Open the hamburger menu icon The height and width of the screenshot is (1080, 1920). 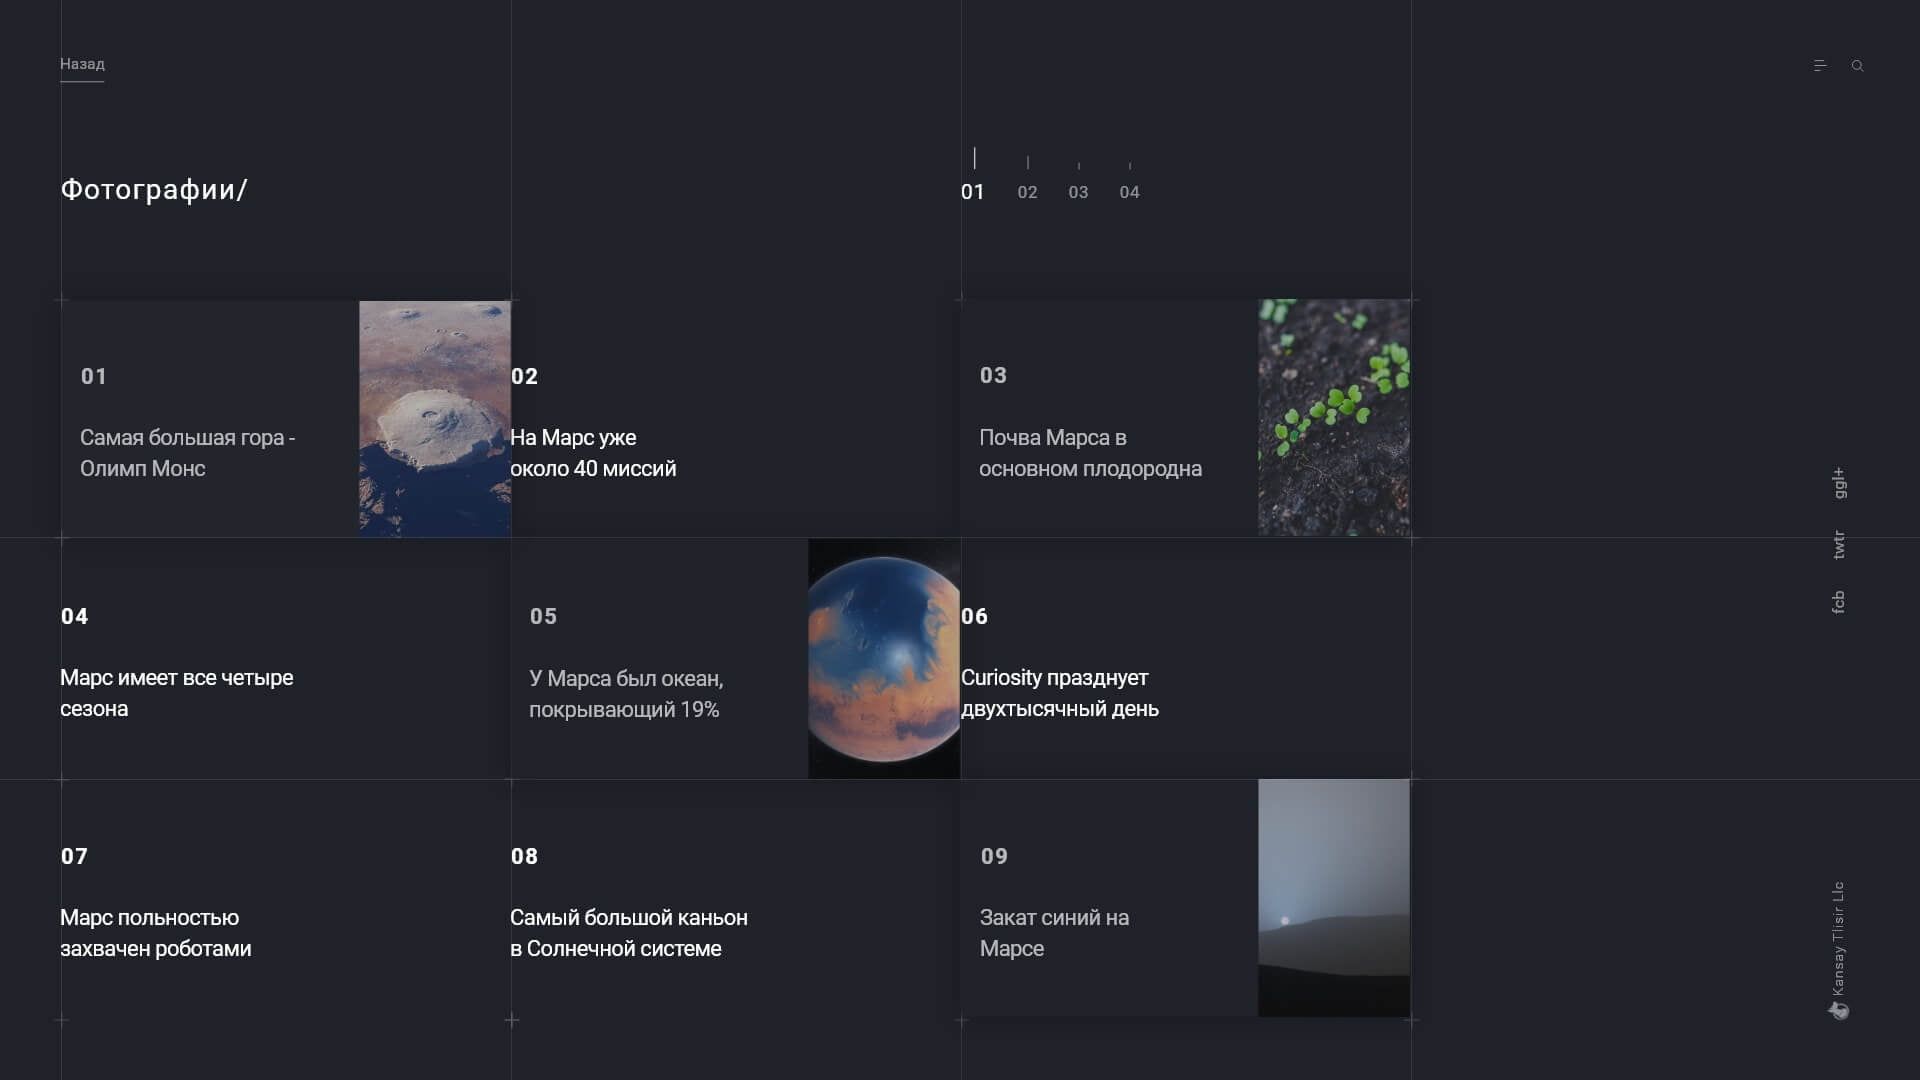point(1820,66)
